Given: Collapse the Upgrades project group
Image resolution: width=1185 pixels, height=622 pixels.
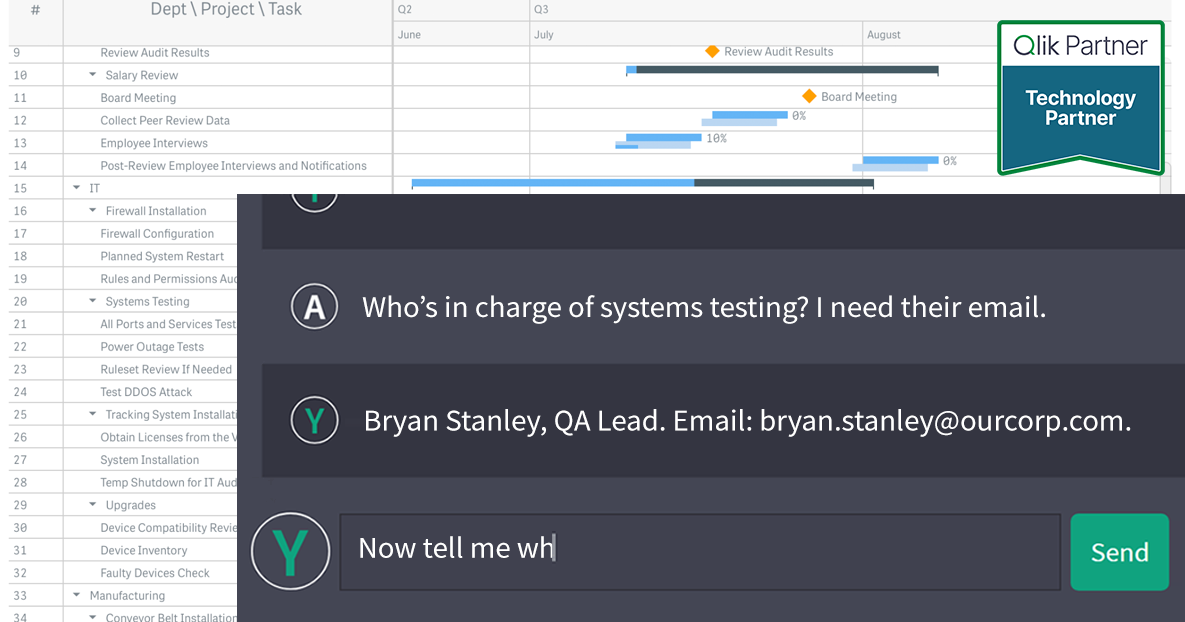Looking at the screenshot, I should [x=93, y=504].
